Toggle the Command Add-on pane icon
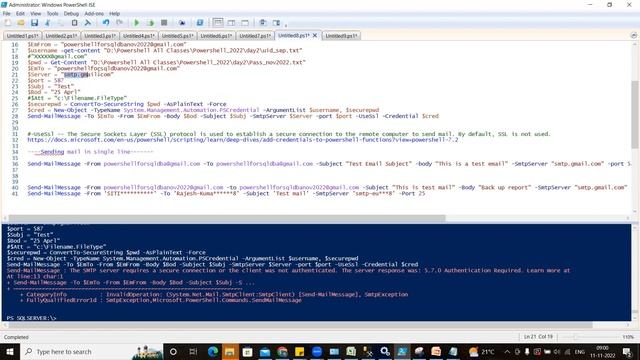The image size is (640, 360). (276, 23)
